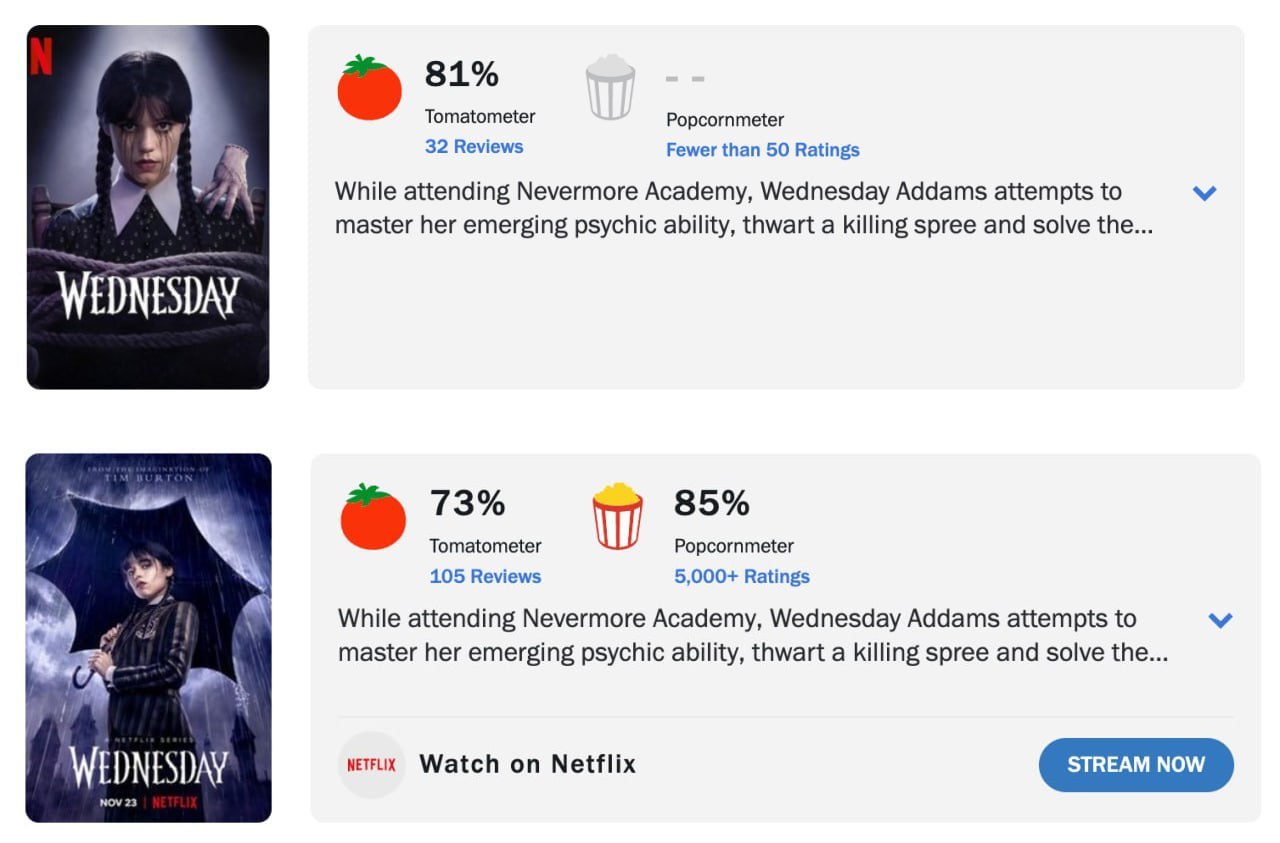1280x843 pixels.
Task: Open the 105 Reviews link
Action: click(x=485, y=576)
